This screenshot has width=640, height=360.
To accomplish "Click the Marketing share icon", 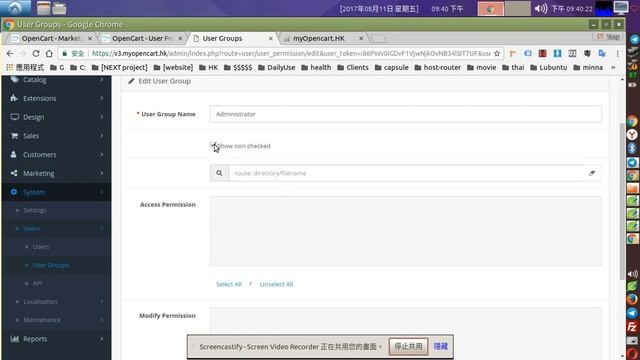I will click(14, 173).
